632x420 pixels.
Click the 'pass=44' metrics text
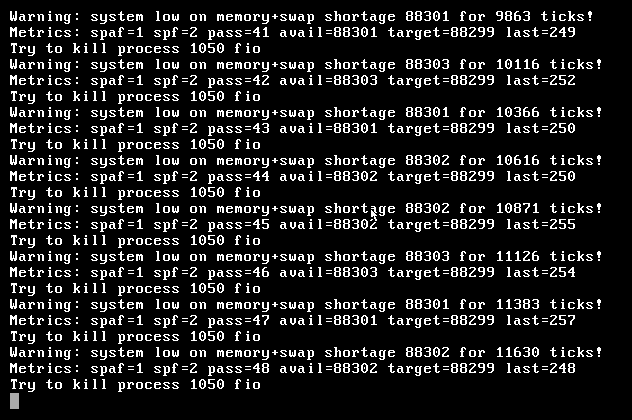click(x=239, y=177)
